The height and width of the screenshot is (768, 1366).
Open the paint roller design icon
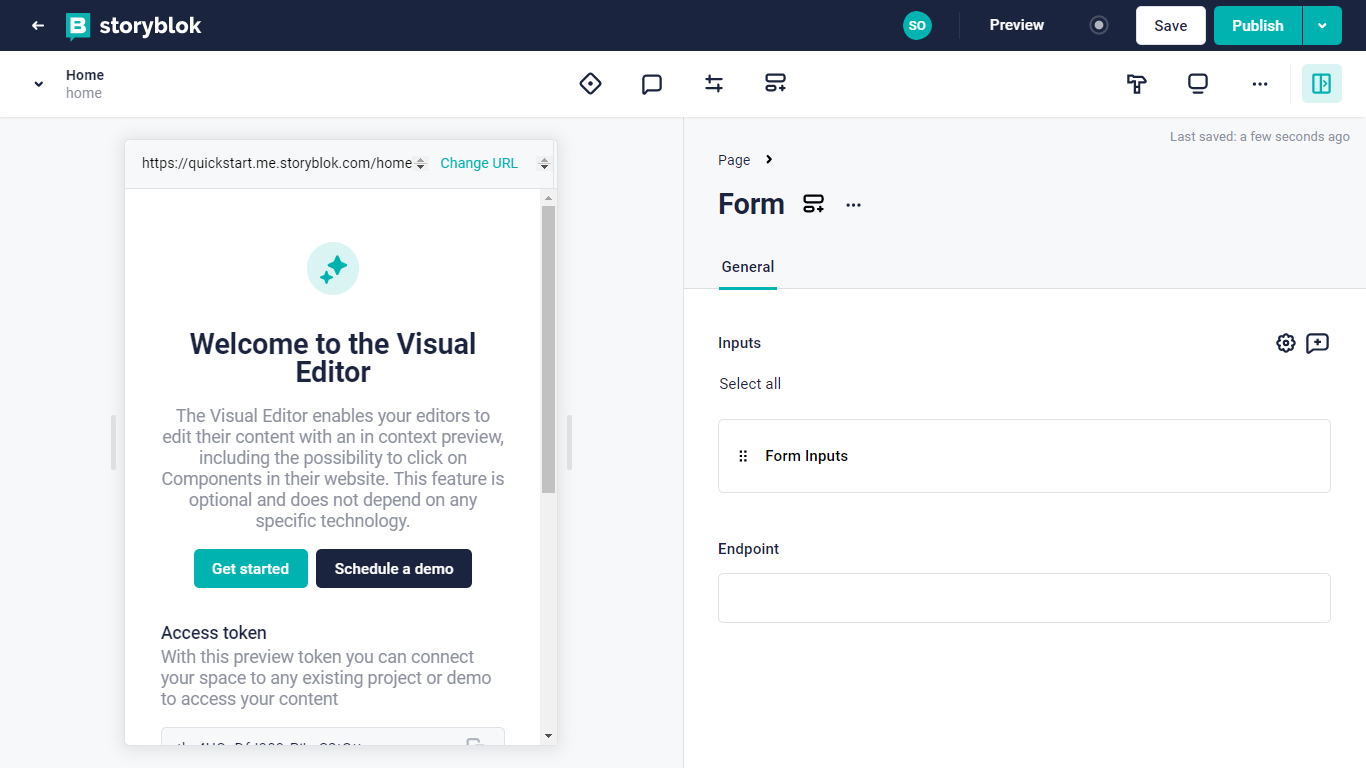click(1136, 84)
